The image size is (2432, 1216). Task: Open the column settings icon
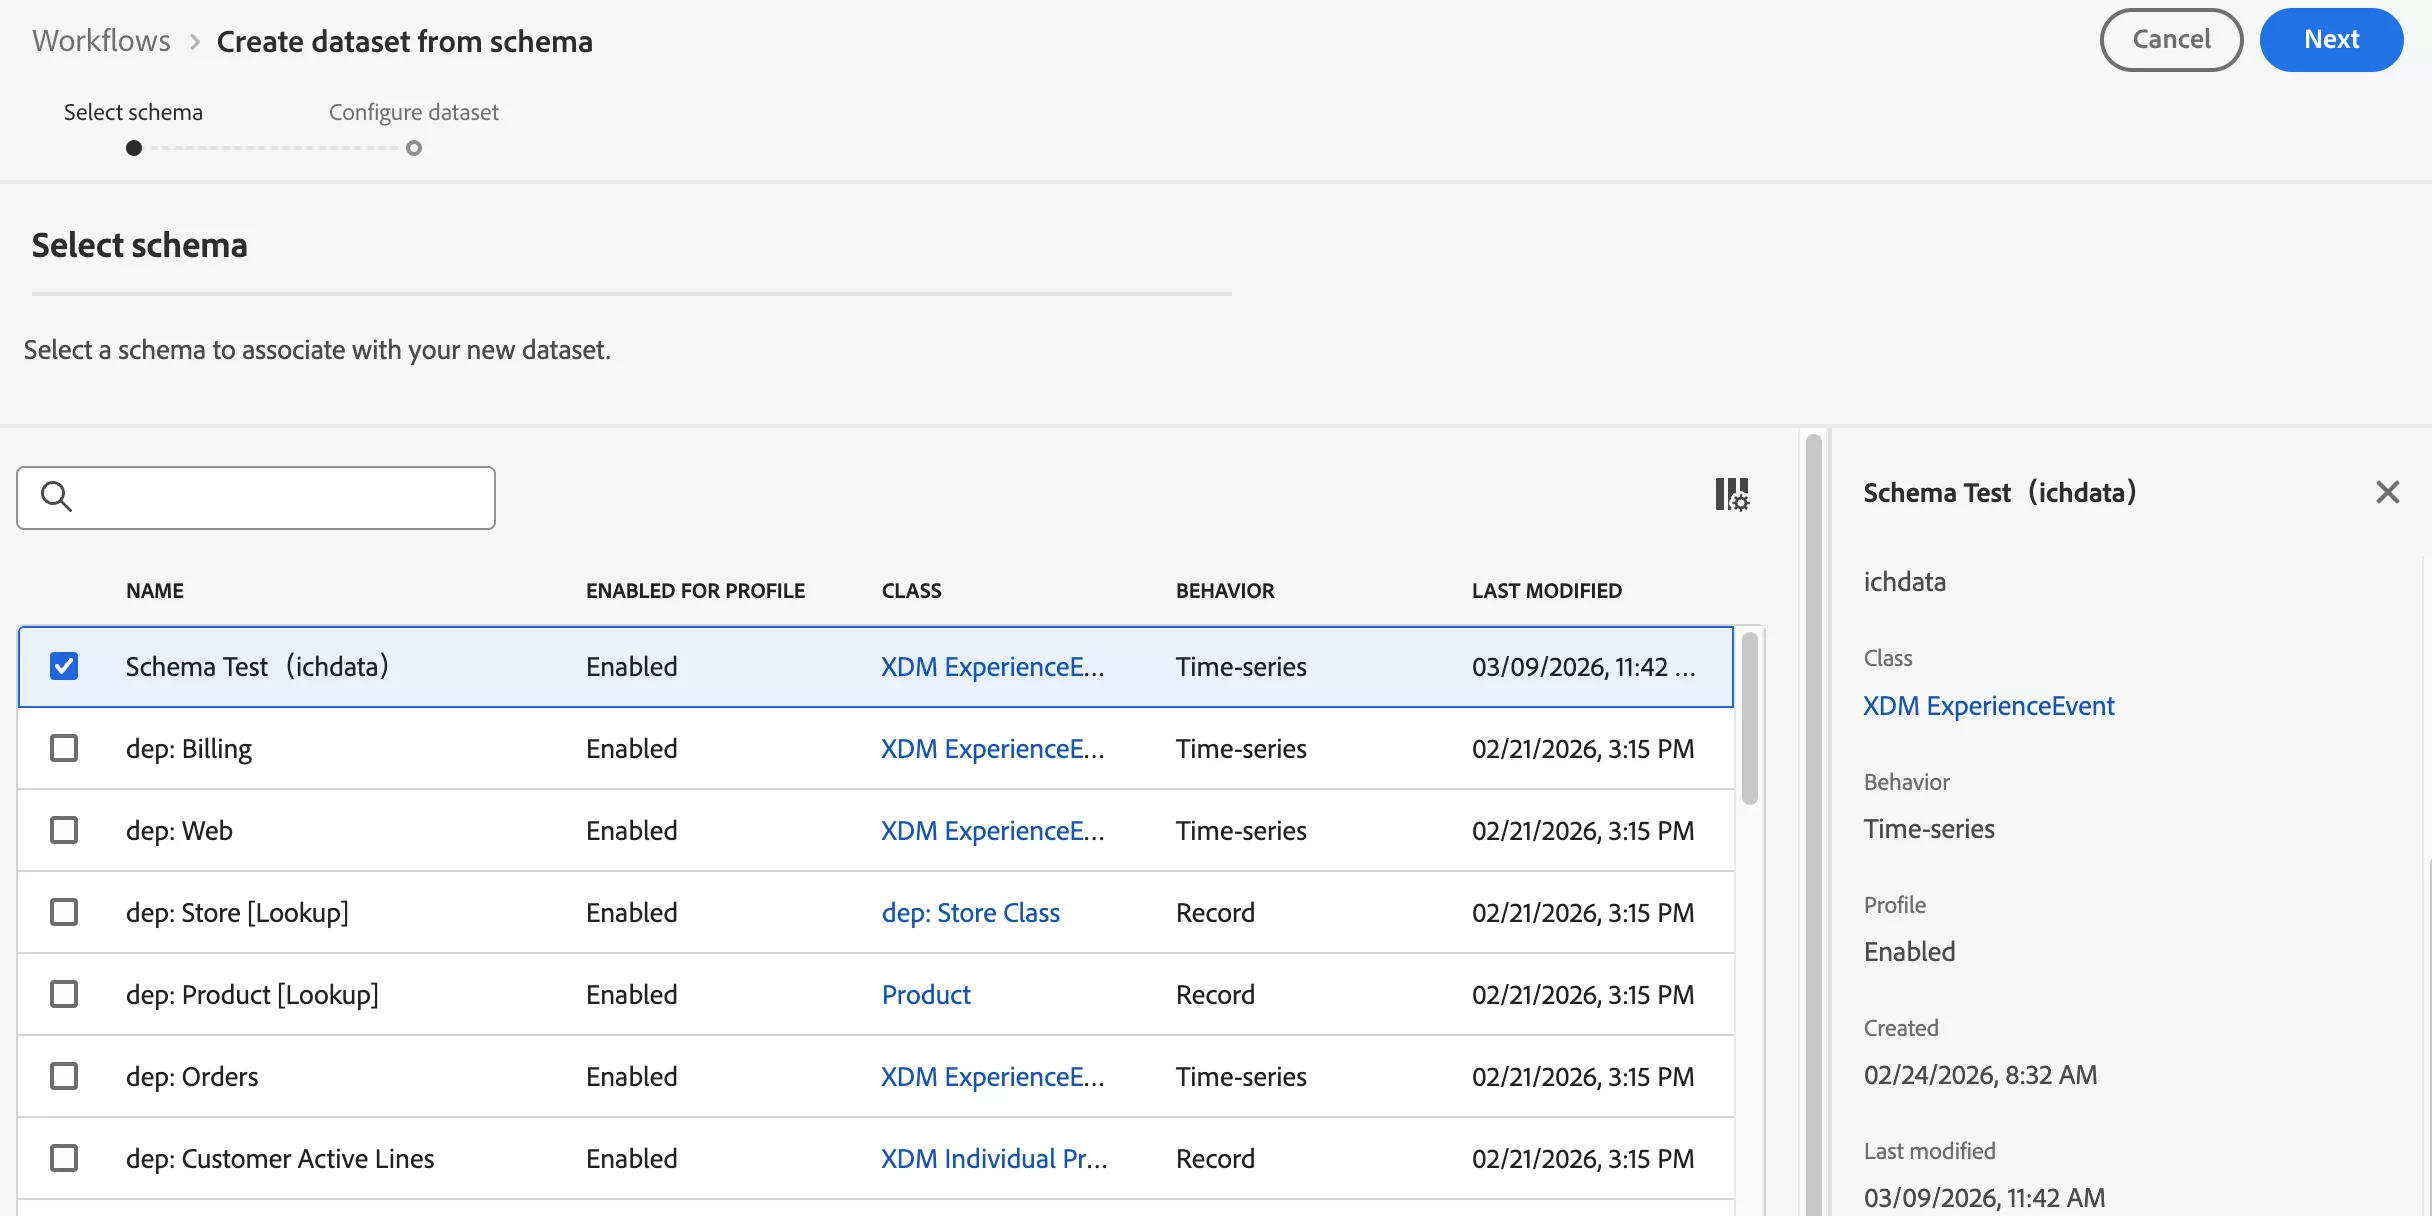tap(1732, 494)
